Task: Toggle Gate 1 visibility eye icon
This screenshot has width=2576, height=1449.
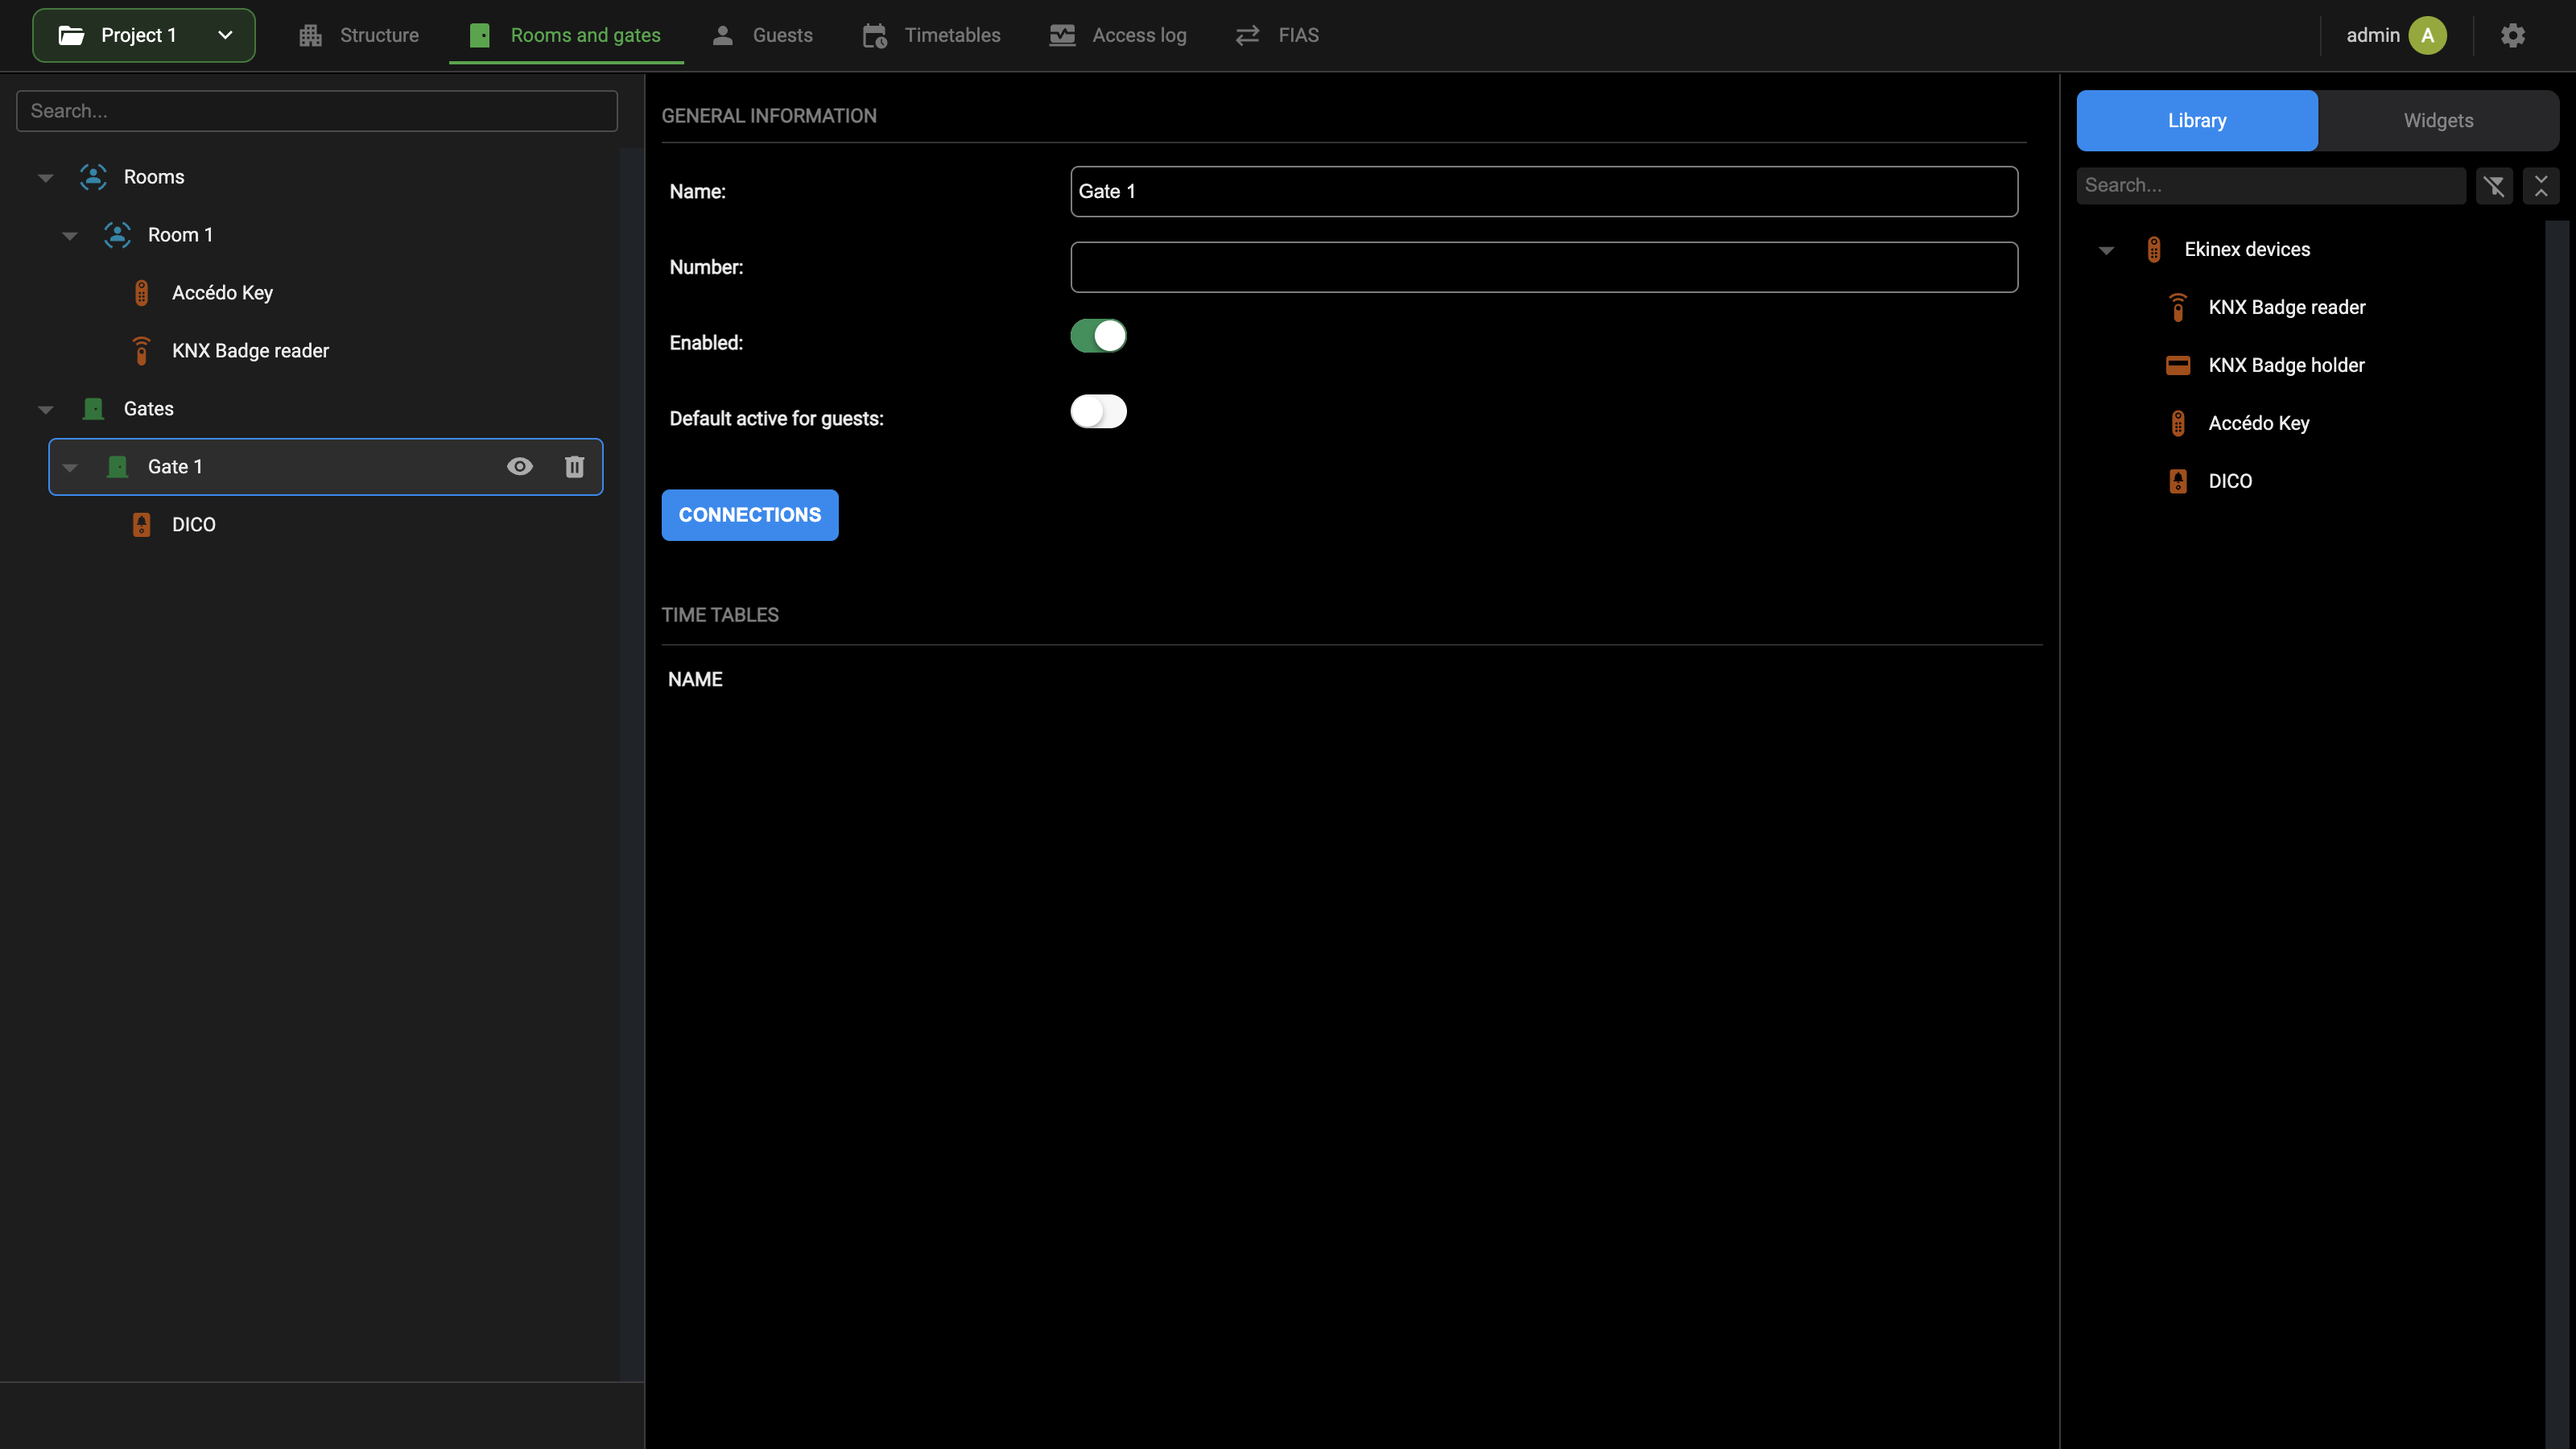Action: (519, 466)
